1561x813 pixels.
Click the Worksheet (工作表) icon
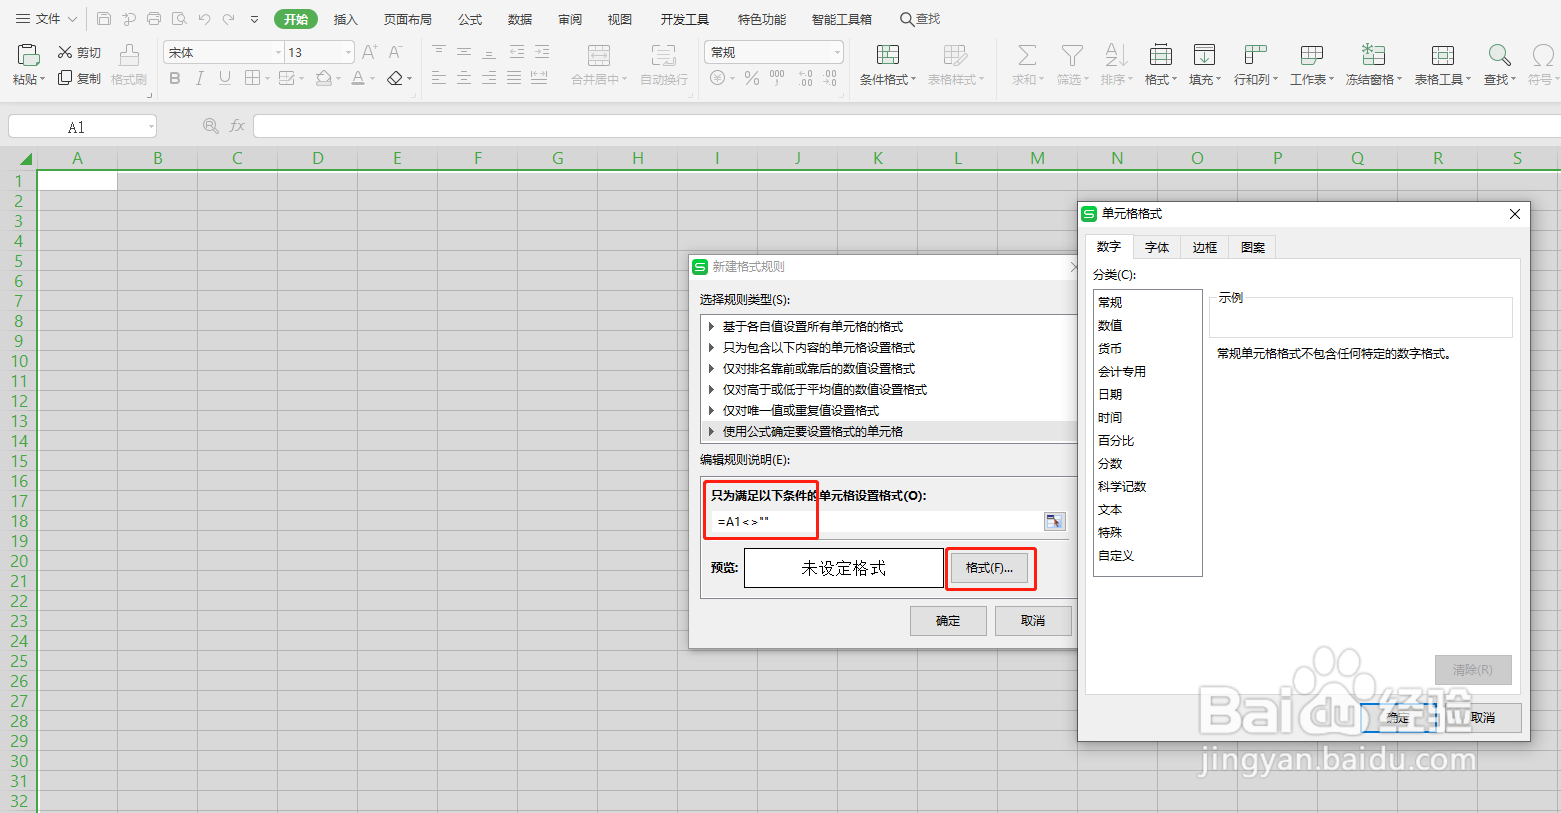[x=1312, y=55]
